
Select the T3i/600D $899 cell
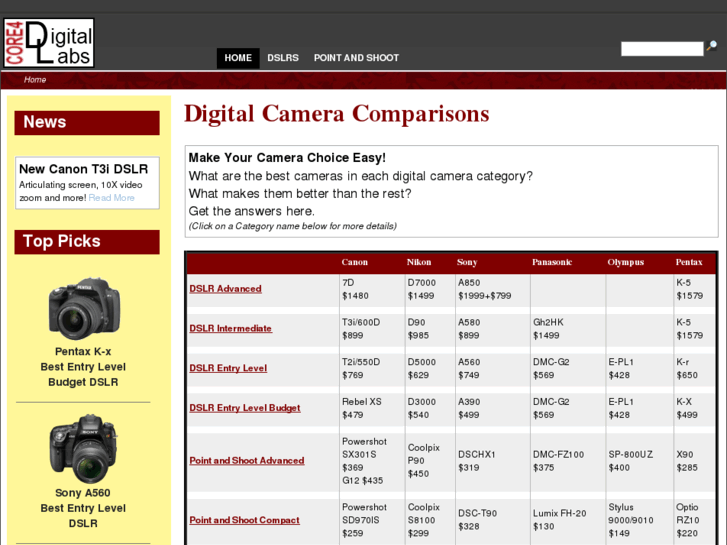372,329
